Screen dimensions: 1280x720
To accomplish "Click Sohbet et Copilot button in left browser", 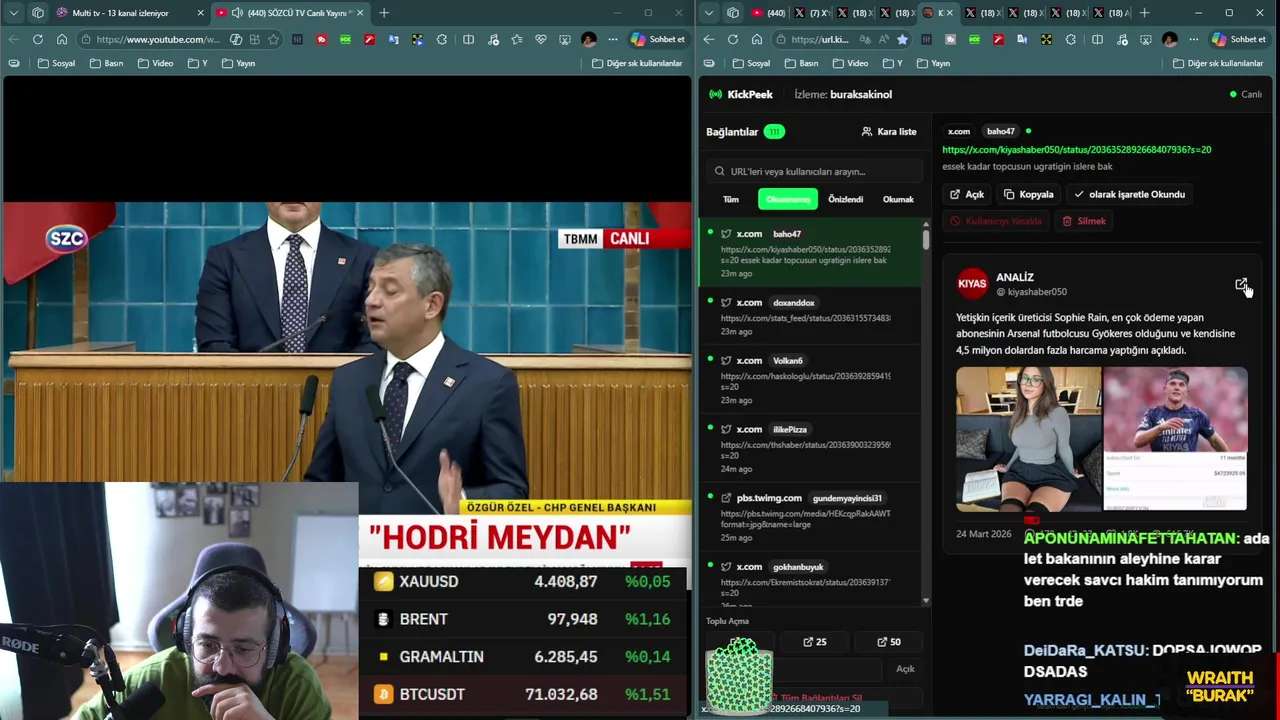I will 657,39.
